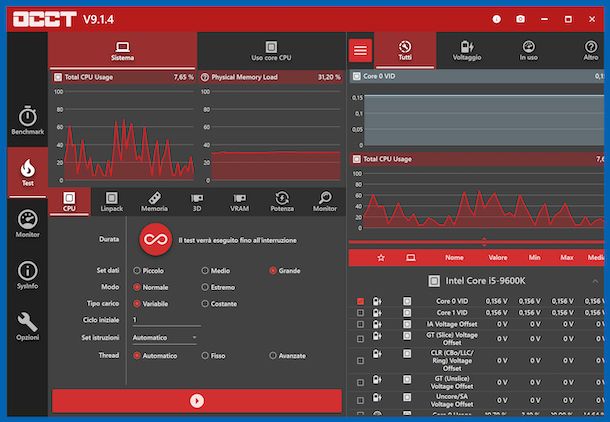
Task: Open the Set istruzioni Automatico dropdown
Action: (165, 338)
